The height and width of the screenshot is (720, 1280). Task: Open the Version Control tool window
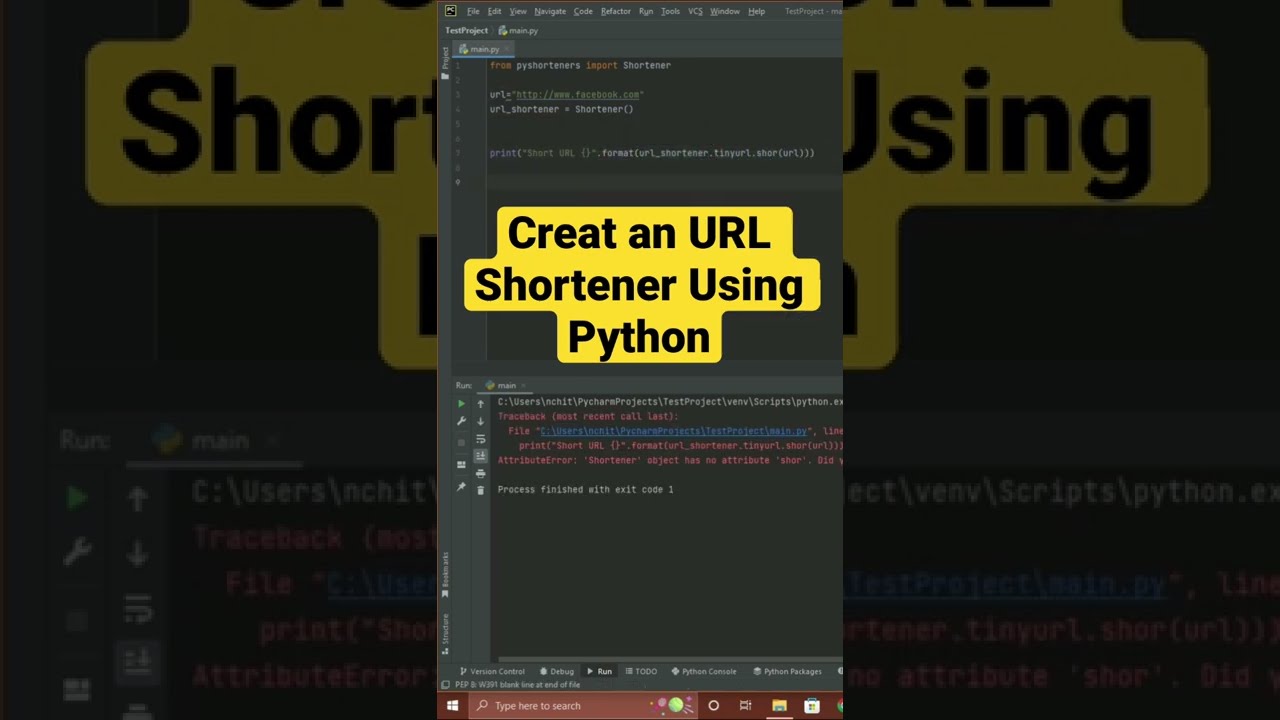(x=491, y=671)
